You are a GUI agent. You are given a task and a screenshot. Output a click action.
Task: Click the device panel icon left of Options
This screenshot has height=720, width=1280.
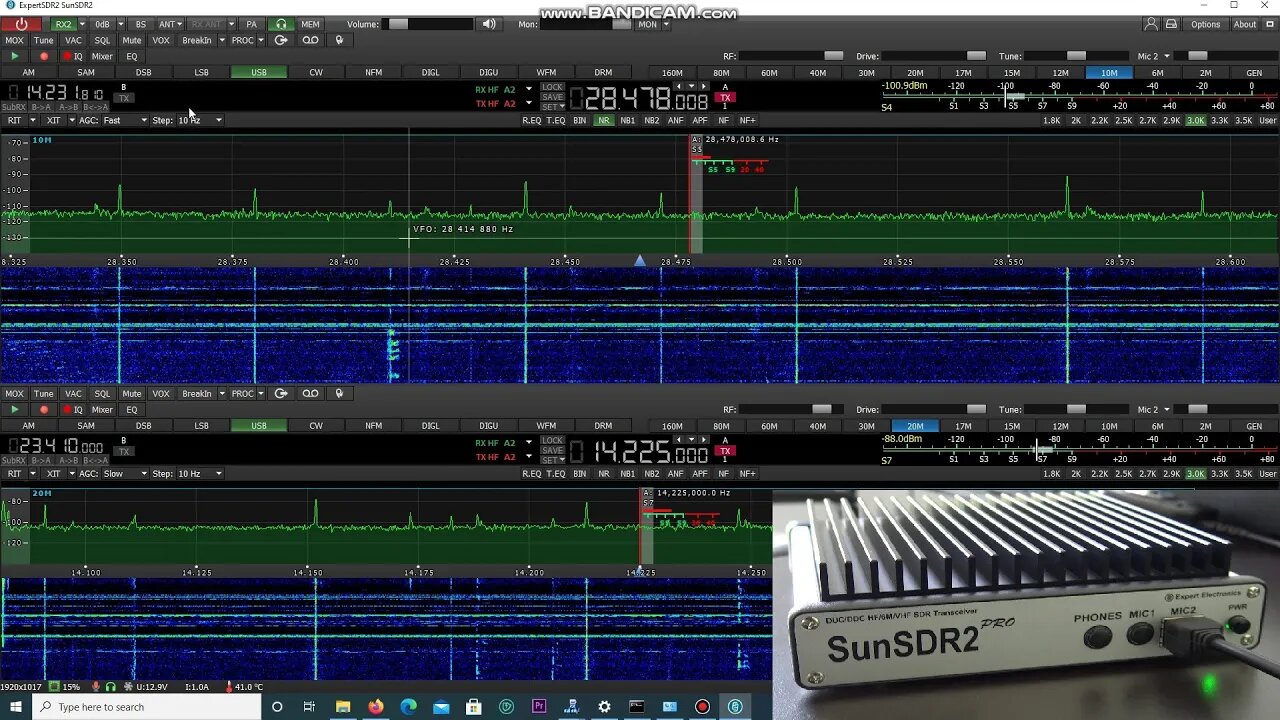1171,24
